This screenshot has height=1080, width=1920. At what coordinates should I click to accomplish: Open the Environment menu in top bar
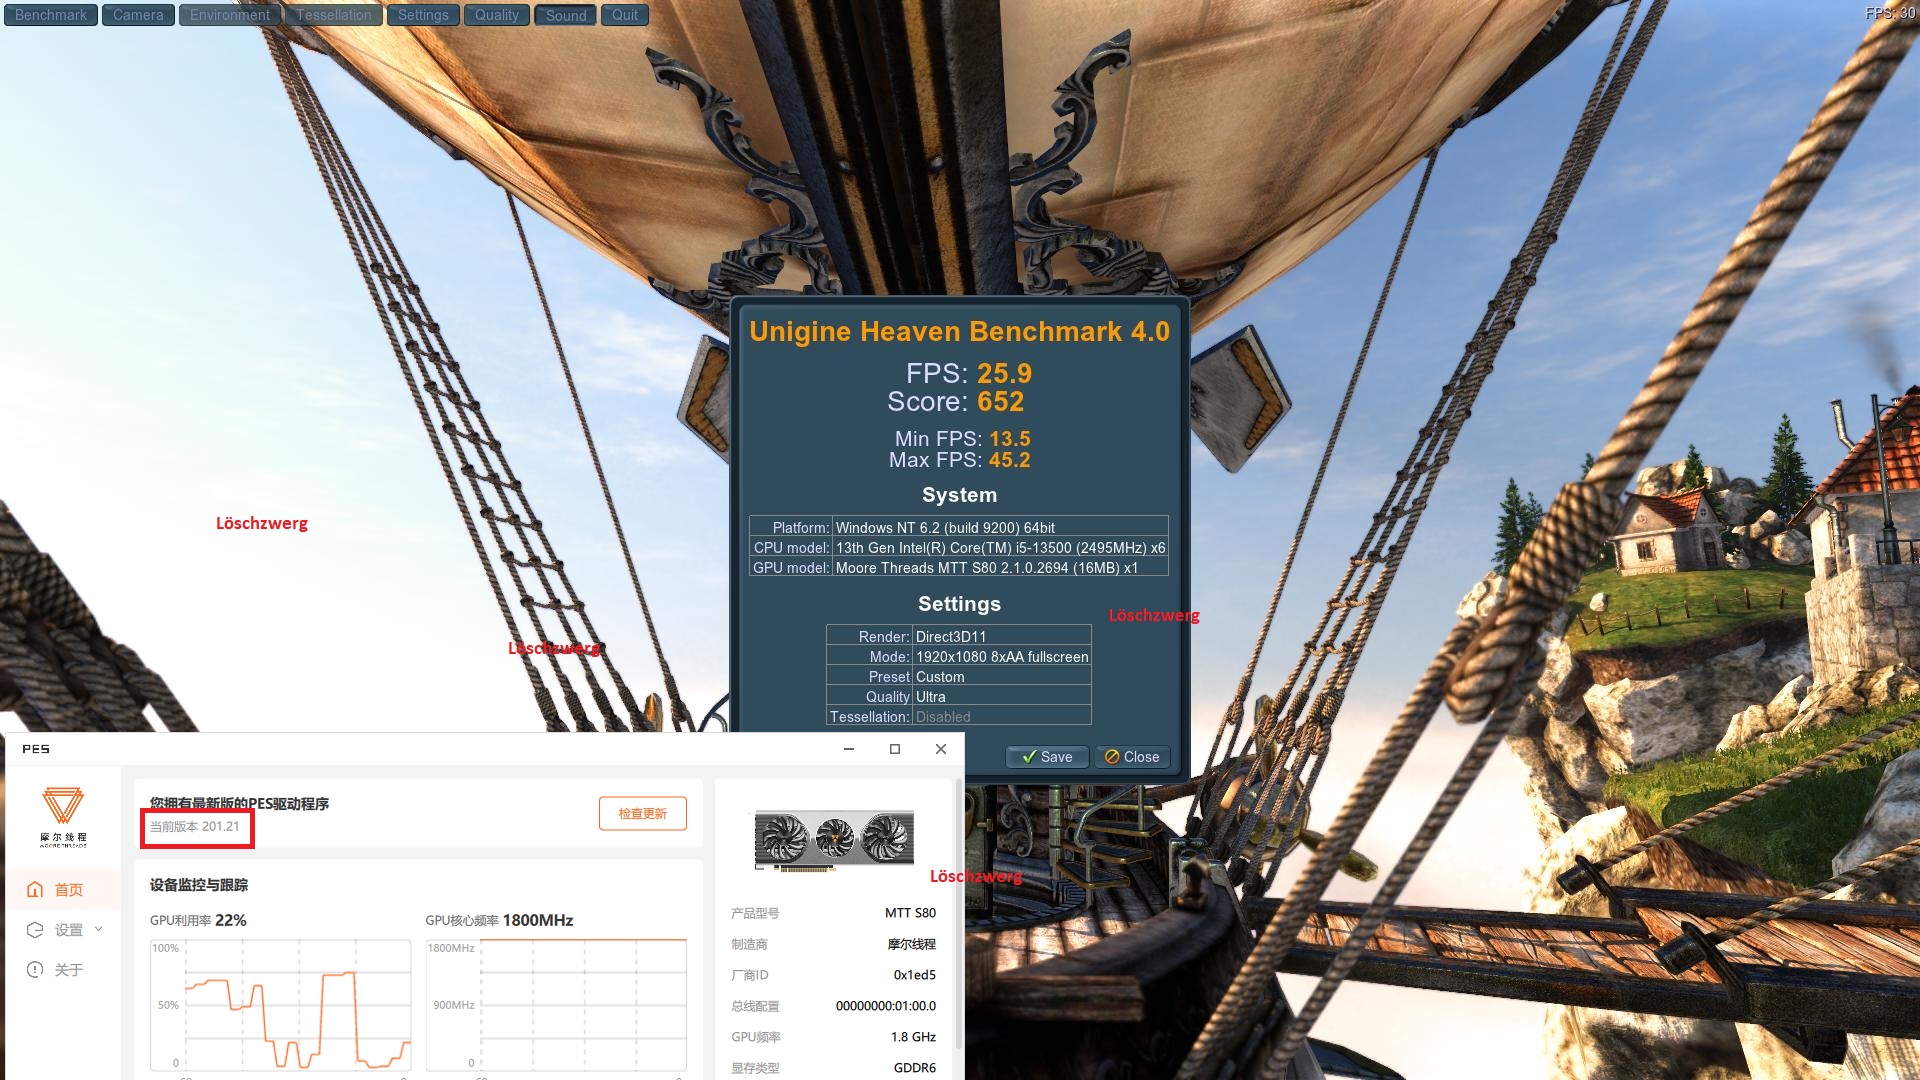[x=229, y=15]
